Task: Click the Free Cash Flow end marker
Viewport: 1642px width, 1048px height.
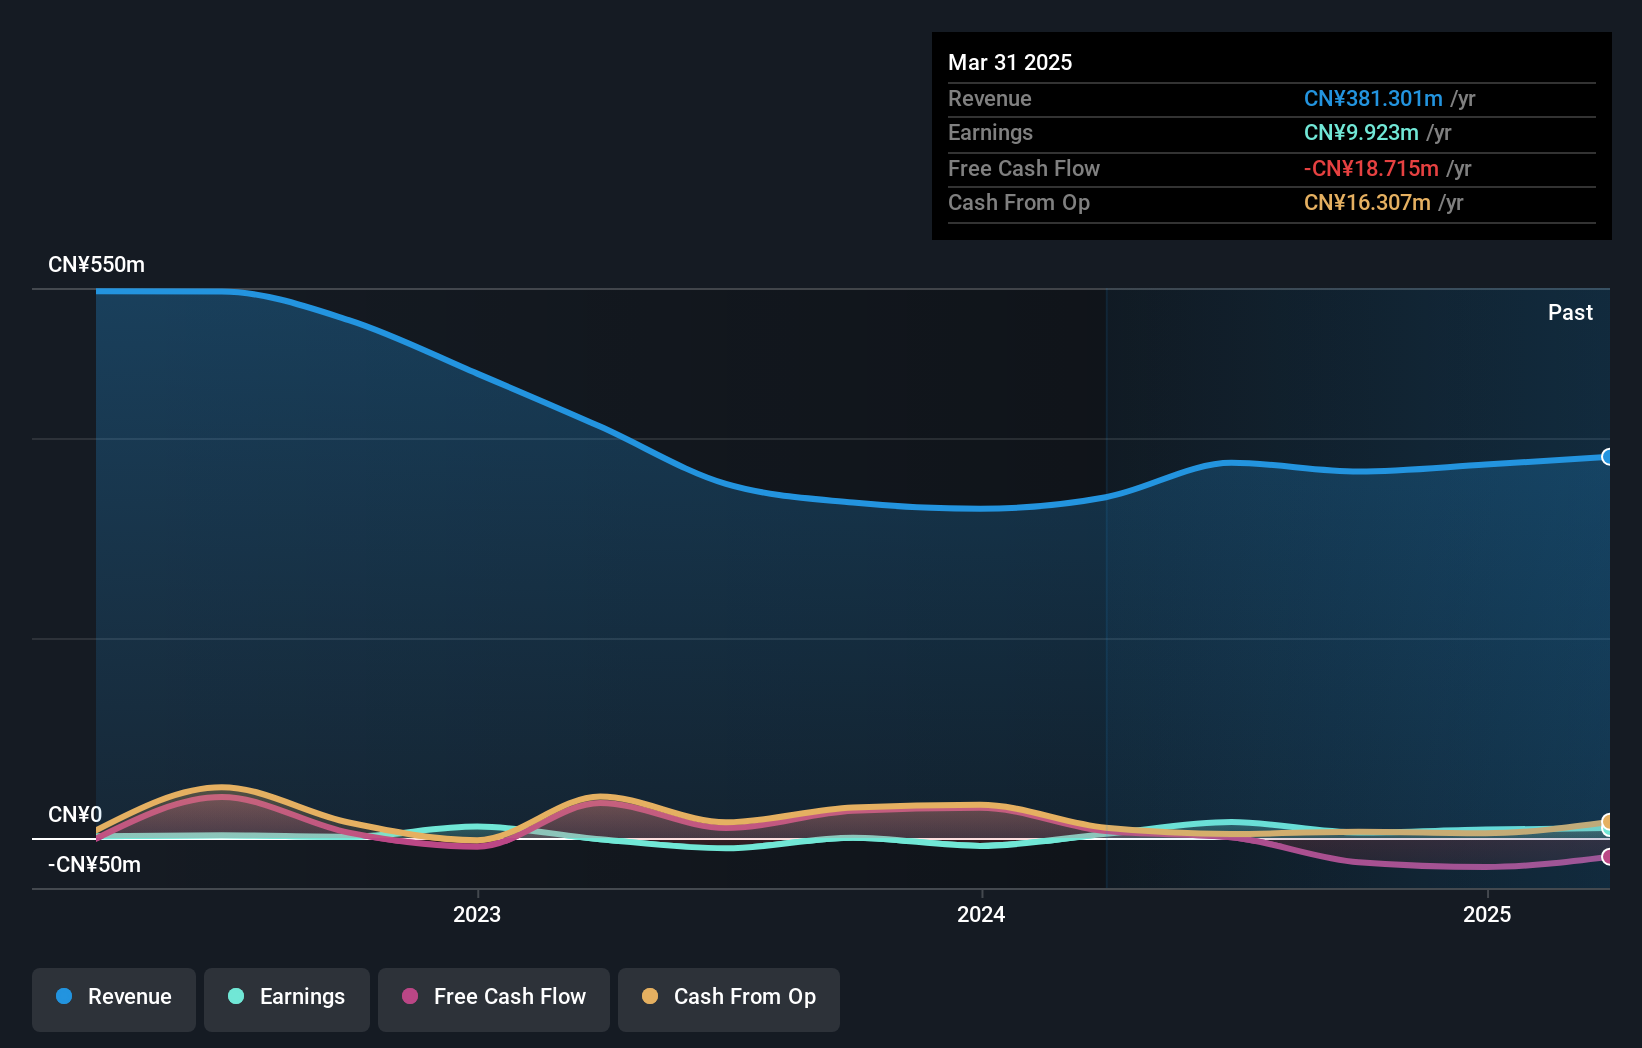Action: pos(1607,857)
